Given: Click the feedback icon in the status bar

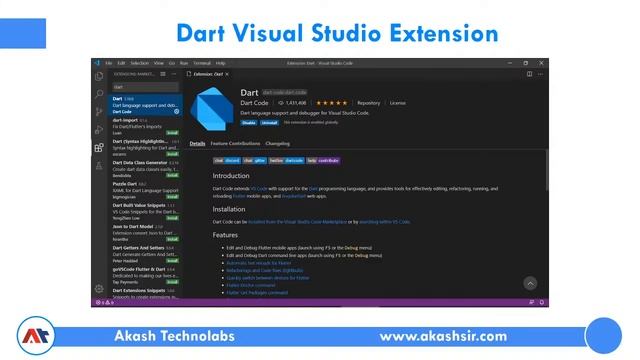Looking at the screenshot, I should [531, 302].
